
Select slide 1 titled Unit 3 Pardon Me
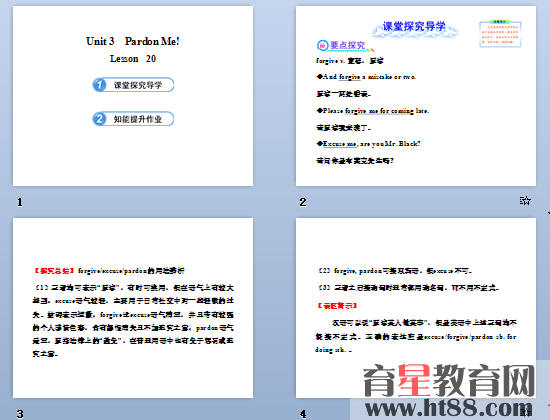[x=133, y=96]
